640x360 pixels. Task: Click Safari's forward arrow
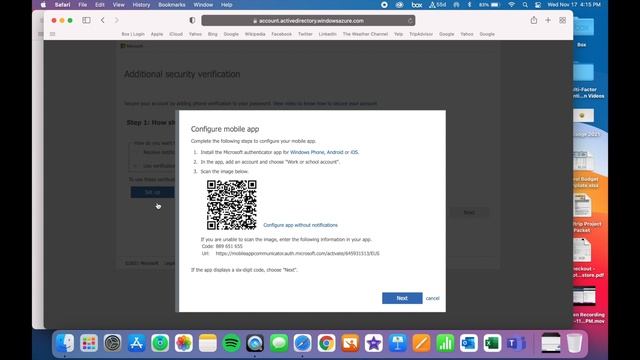117,20
